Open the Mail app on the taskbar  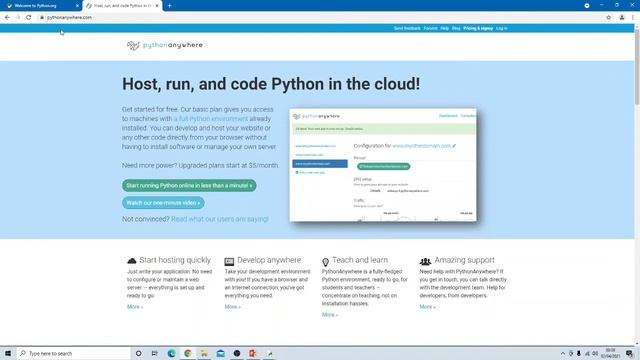click(220, 353)
